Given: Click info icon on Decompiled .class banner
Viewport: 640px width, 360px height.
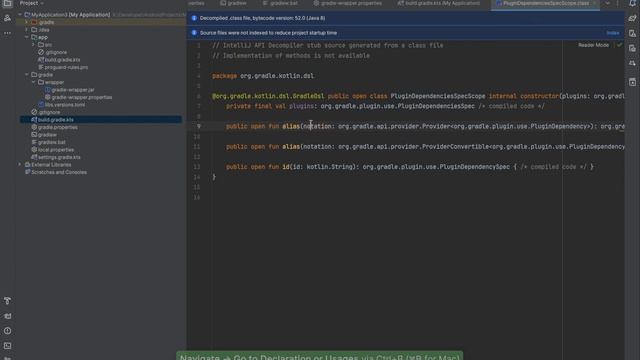Looking at the screenshot, I should coord(194,18).
